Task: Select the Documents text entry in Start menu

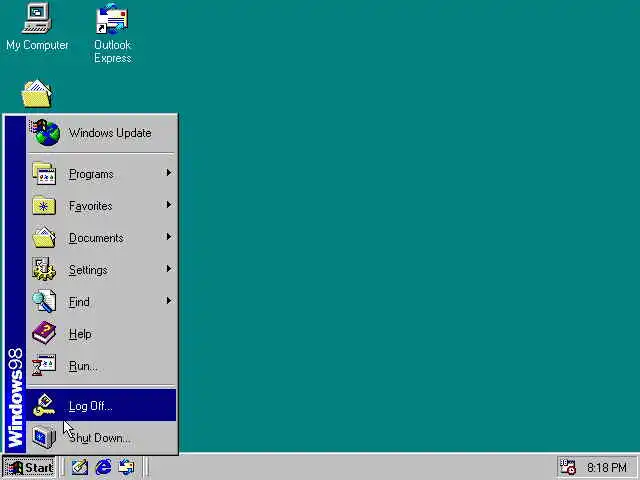Action: click(96, 238)
